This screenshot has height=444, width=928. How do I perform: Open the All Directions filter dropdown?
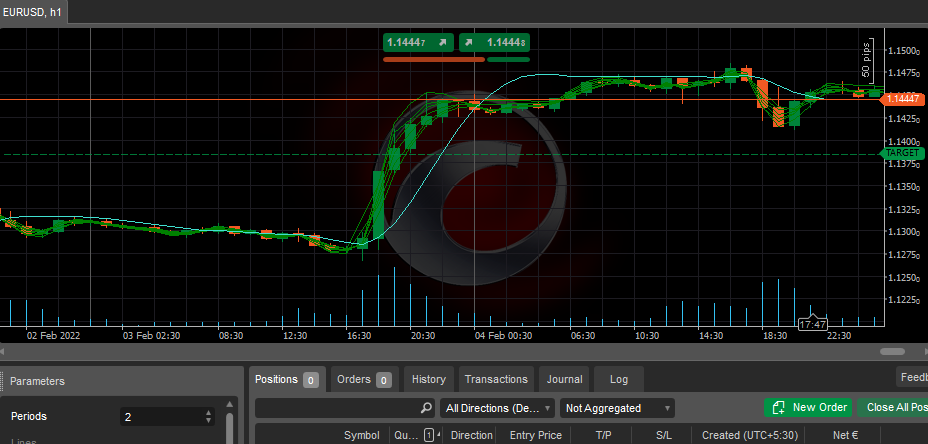point(497,408)
